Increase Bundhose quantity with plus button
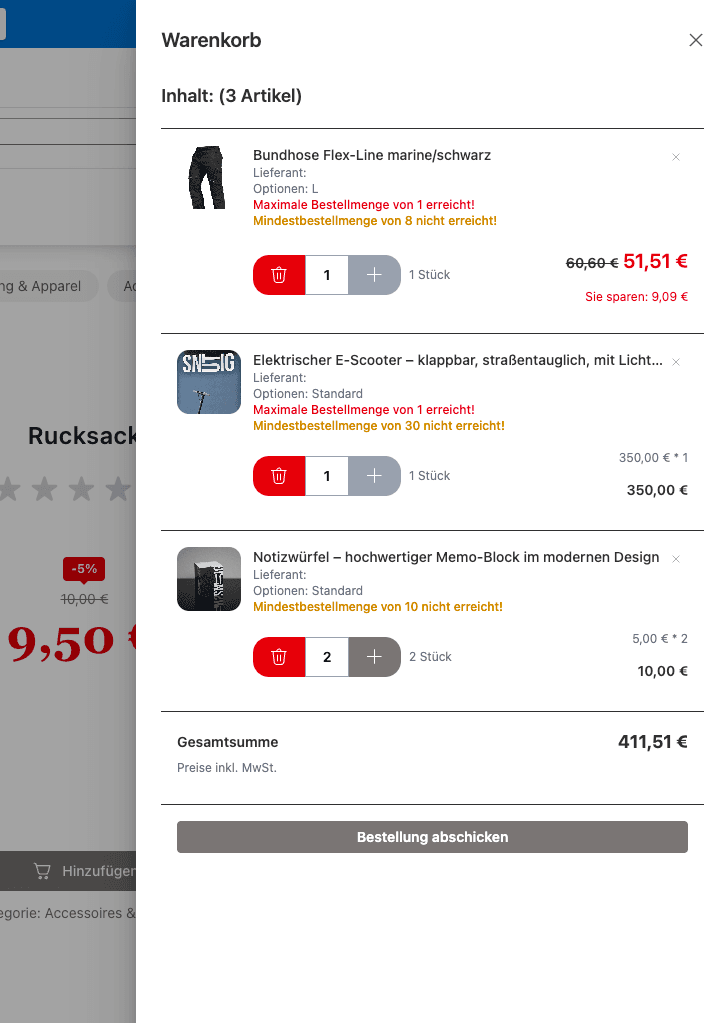Image resolution: width=728 pixels, height=1023 pixels. click(374, 275)
